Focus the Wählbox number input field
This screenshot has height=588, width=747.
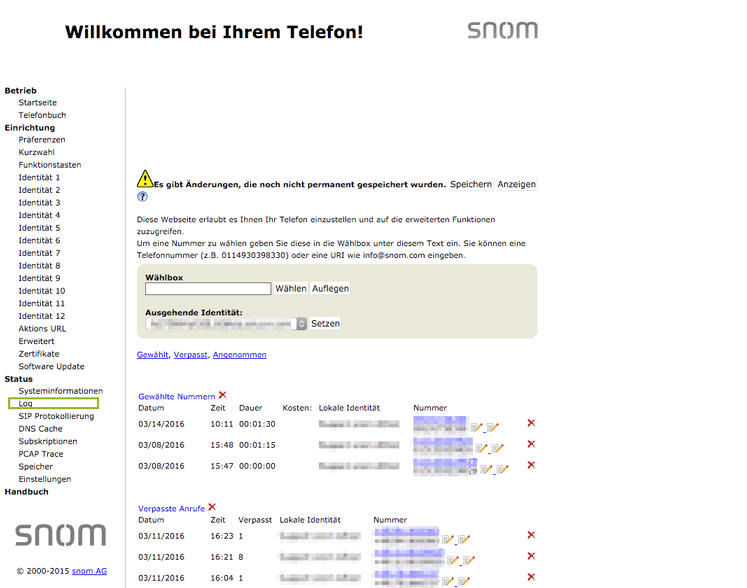(x=208, y=288)
